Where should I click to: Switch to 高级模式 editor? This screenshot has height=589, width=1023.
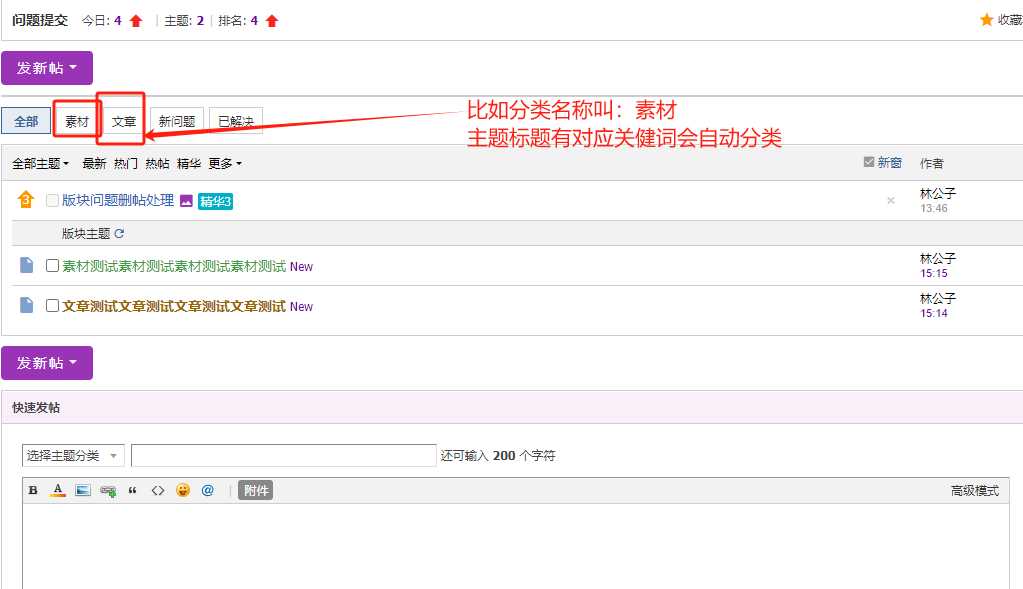tap(975, 491)
